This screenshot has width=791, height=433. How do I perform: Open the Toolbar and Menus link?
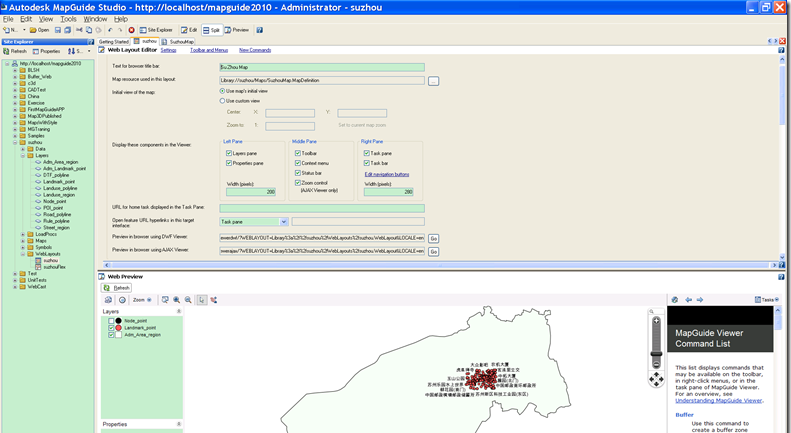[x=209, y=50]
